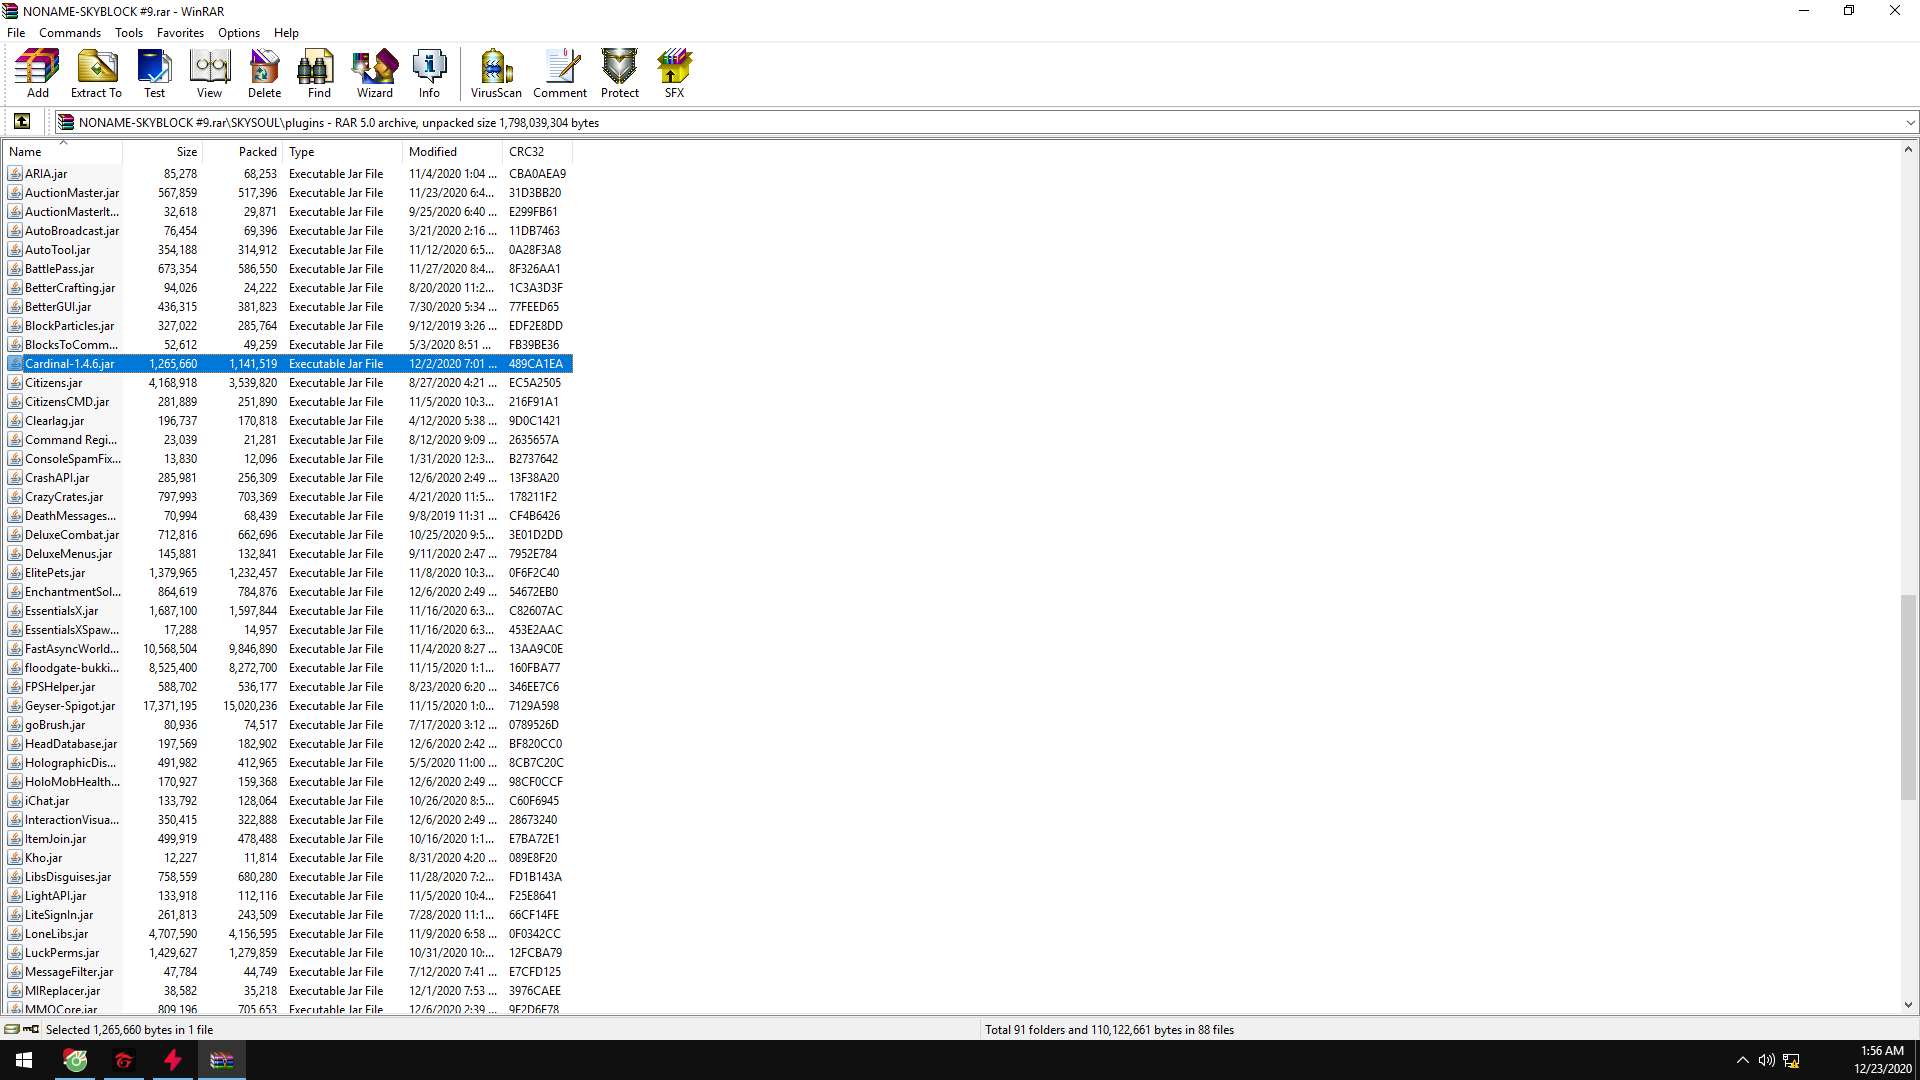Open the Windows Start menu
This screenshot has height=1080, width=1920.
pos(24,1060)
